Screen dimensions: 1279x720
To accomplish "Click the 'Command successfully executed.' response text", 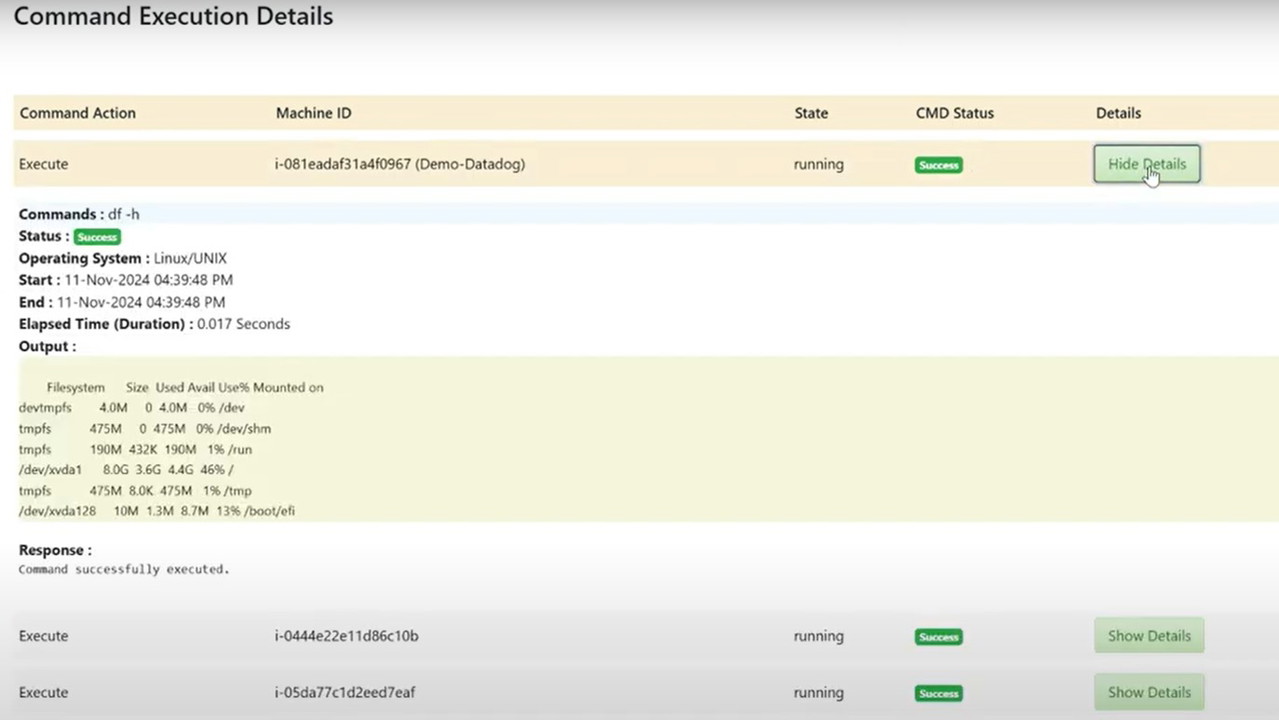I will [124, 569].
